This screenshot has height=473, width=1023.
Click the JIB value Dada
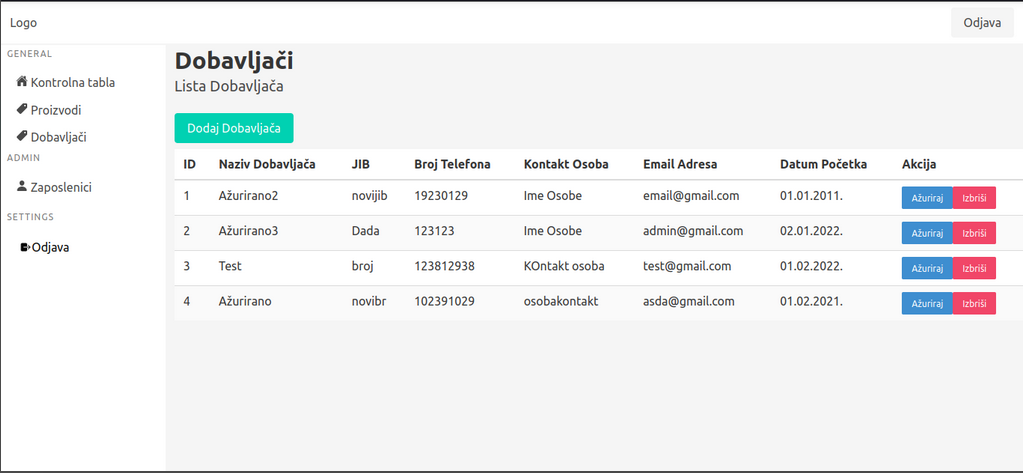[x=365, y=231]
